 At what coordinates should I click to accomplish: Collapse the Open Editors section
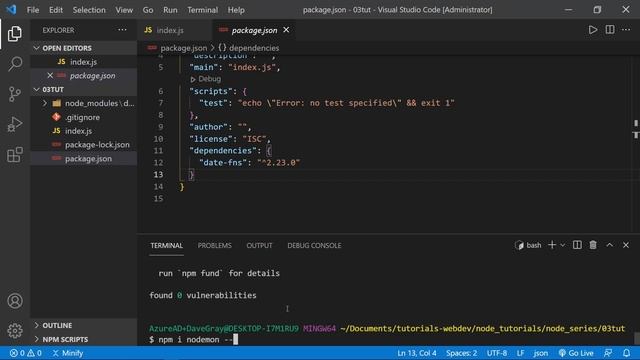[83, 48]
